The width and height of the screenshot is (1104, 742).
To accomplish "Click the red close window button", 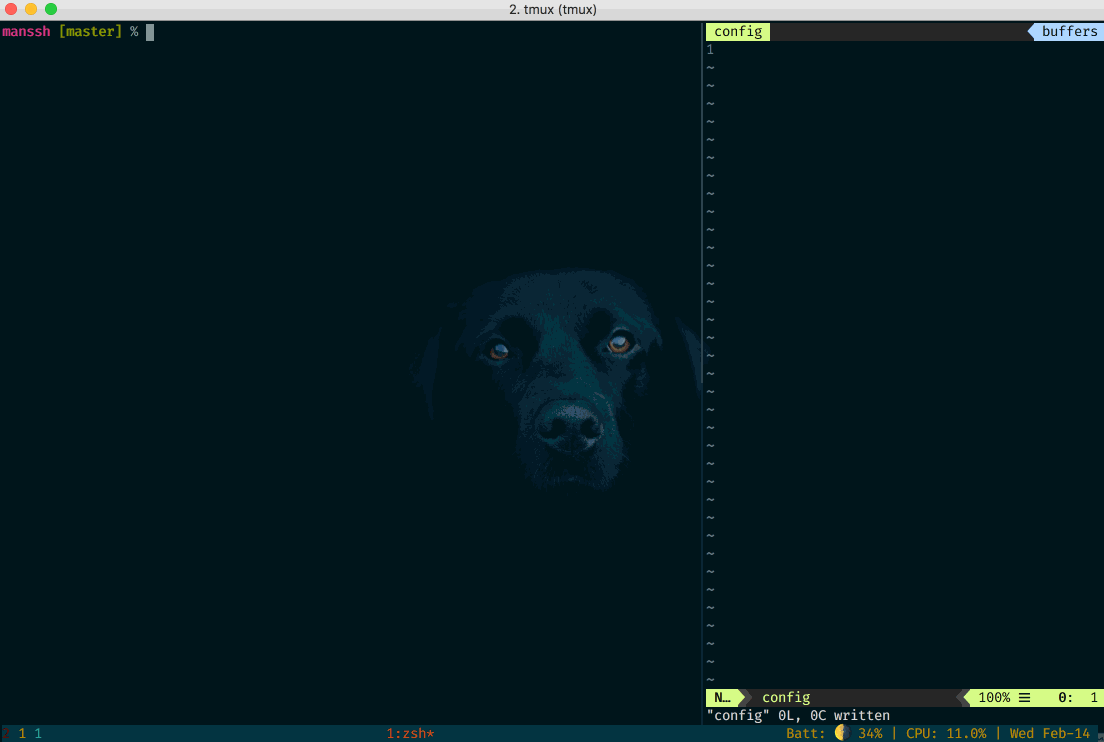I will coord(11,9).
